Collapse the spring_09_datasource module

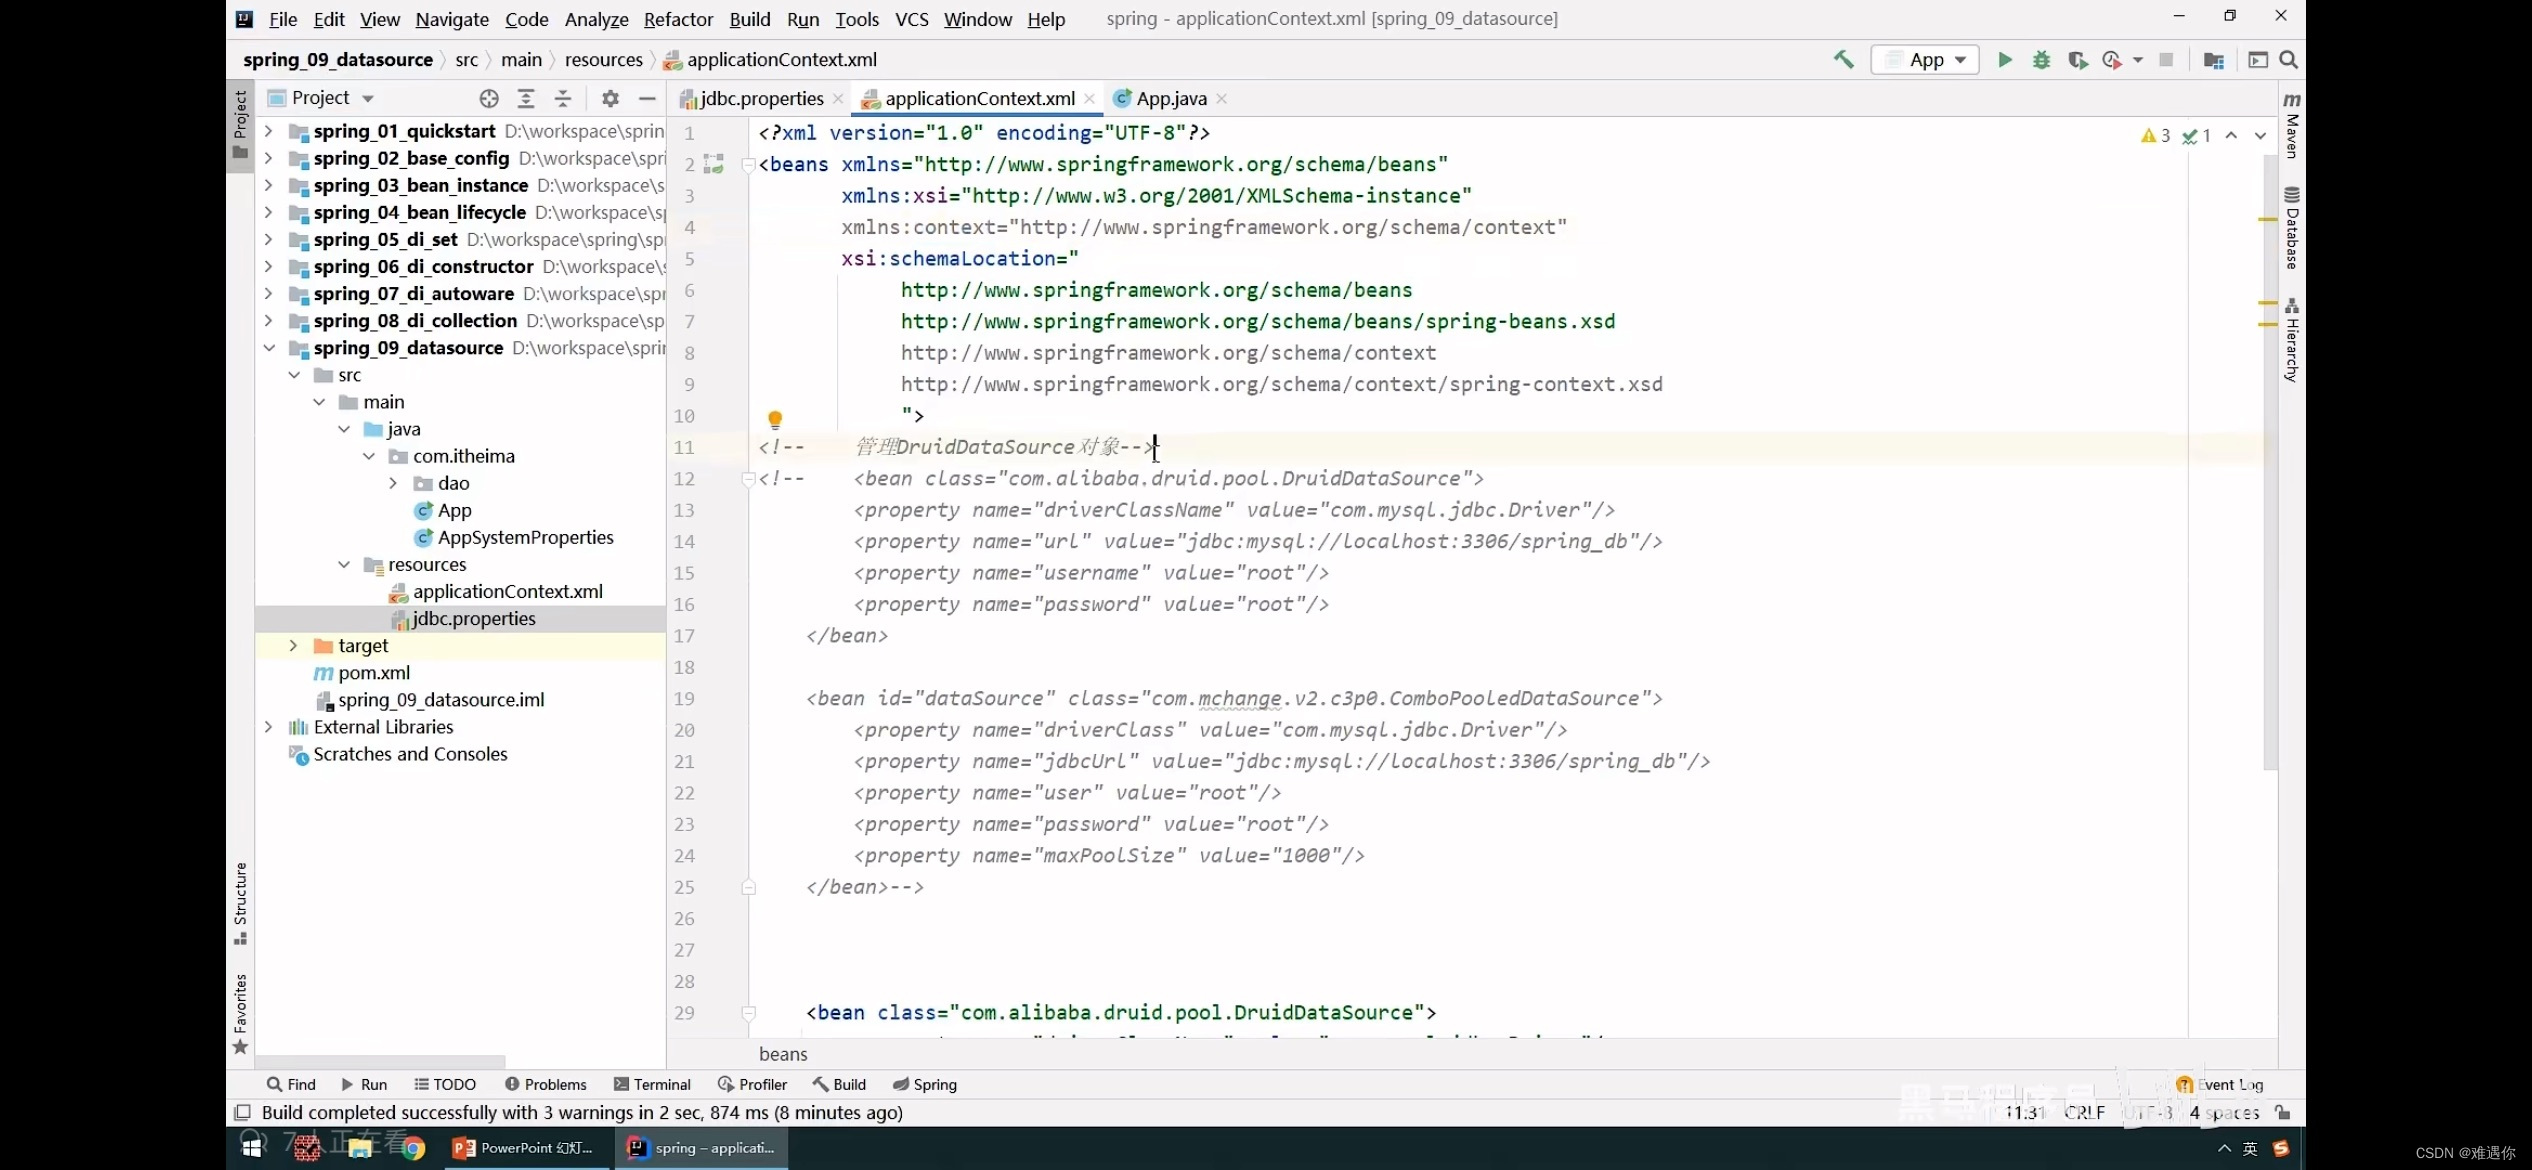click(x=268, y=347)
